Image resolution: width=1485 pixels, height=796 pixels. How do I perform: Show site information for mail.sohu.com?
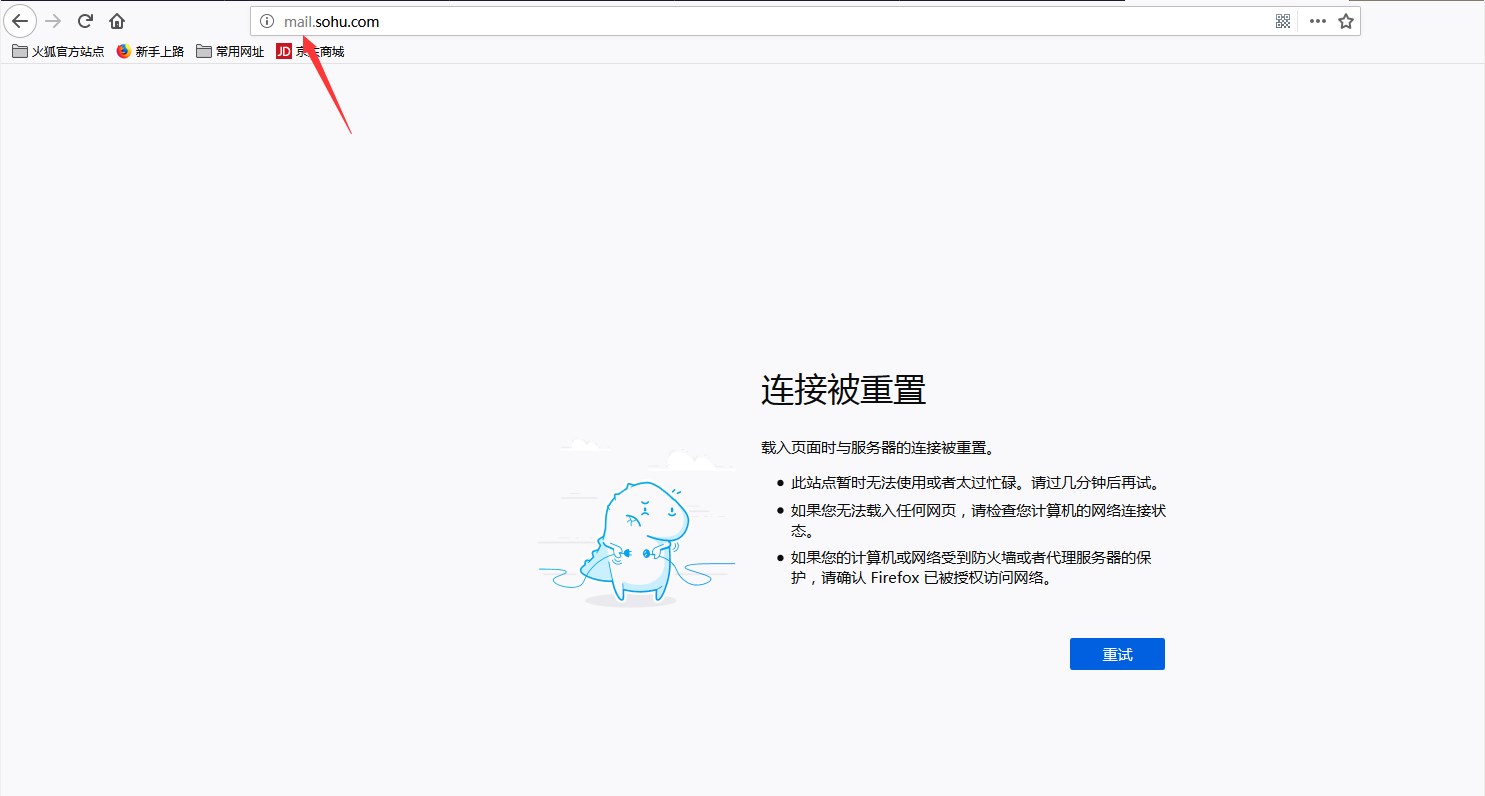pyautogui.click(x=266, y=21)
